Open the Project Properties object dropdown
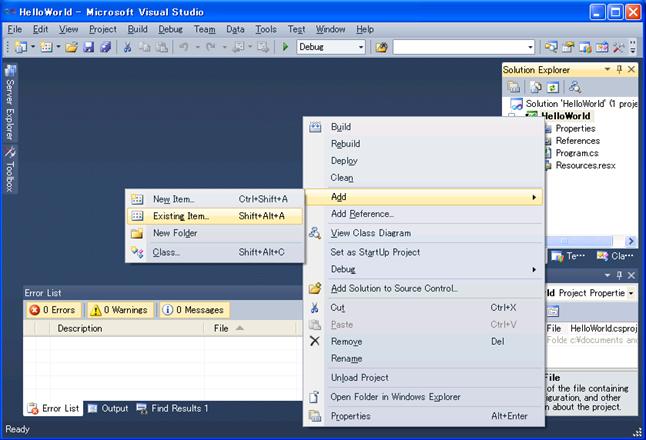Screen dimensions: 646x440 (632, 293)
